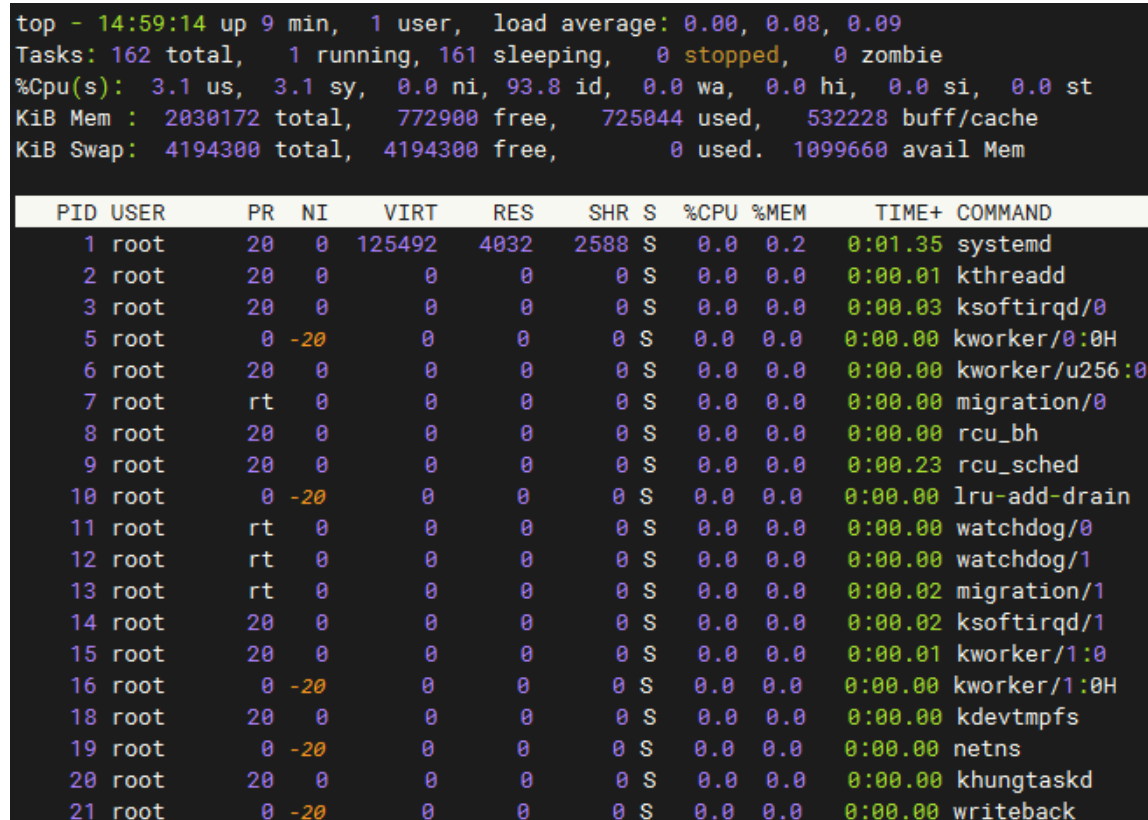Image resolution: width=1148 pixels, height=820 pixels.
Task: Click the Tasks total value 162
Action: pos(131,55)
